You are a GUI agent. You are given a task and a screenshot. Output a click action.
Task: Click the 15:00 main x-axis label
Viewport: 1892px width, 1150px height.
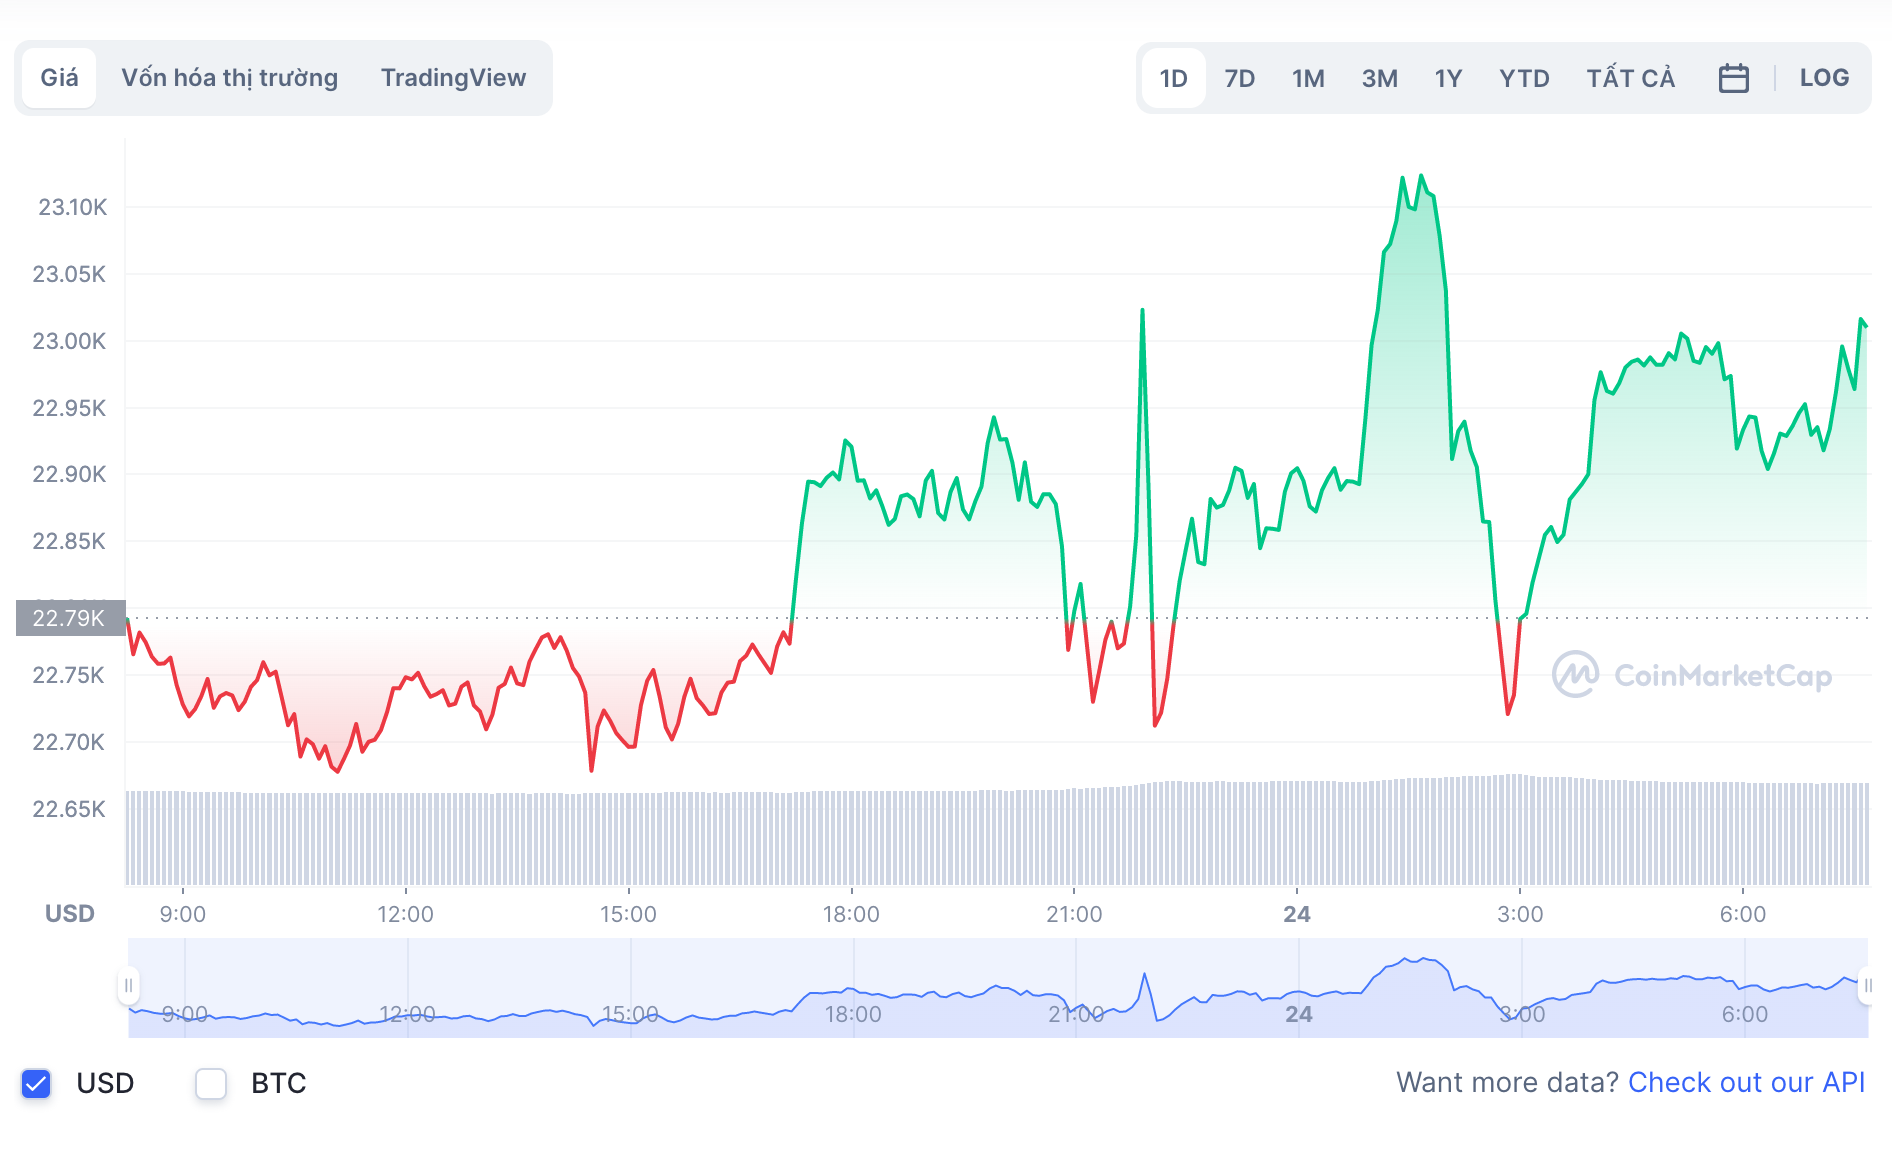coord(628,914)
